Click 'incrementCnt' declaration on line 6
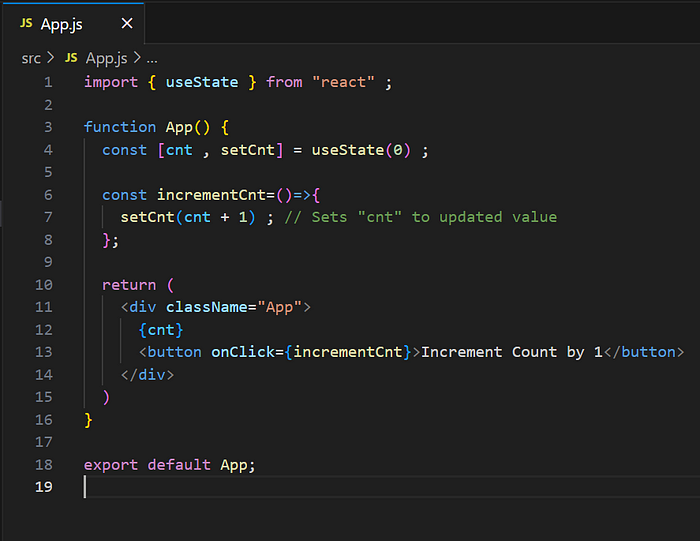The width and height of the screenshot is (700, 541). pos(211,195)
